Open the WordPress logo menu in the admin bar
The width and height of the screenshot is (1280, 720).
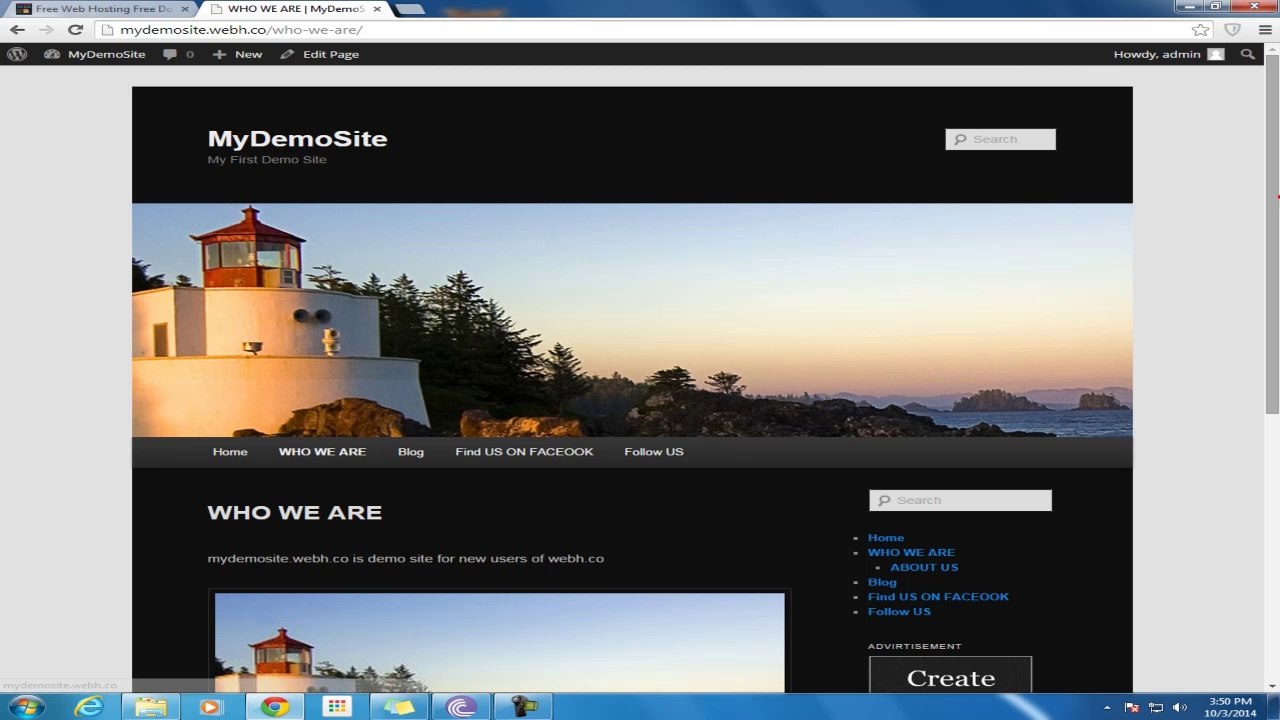tap(17, 54)
